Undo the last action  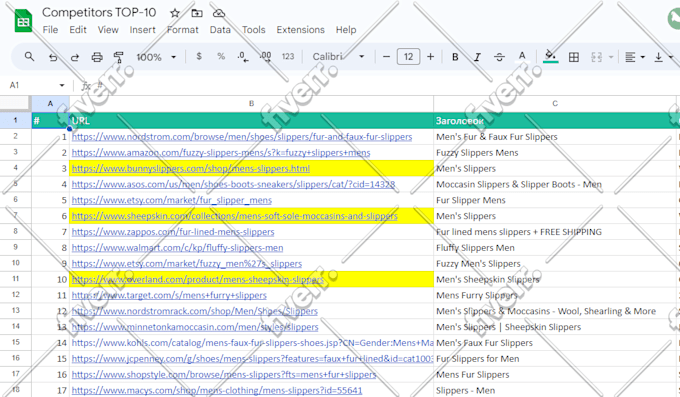(x=53, y=57)
